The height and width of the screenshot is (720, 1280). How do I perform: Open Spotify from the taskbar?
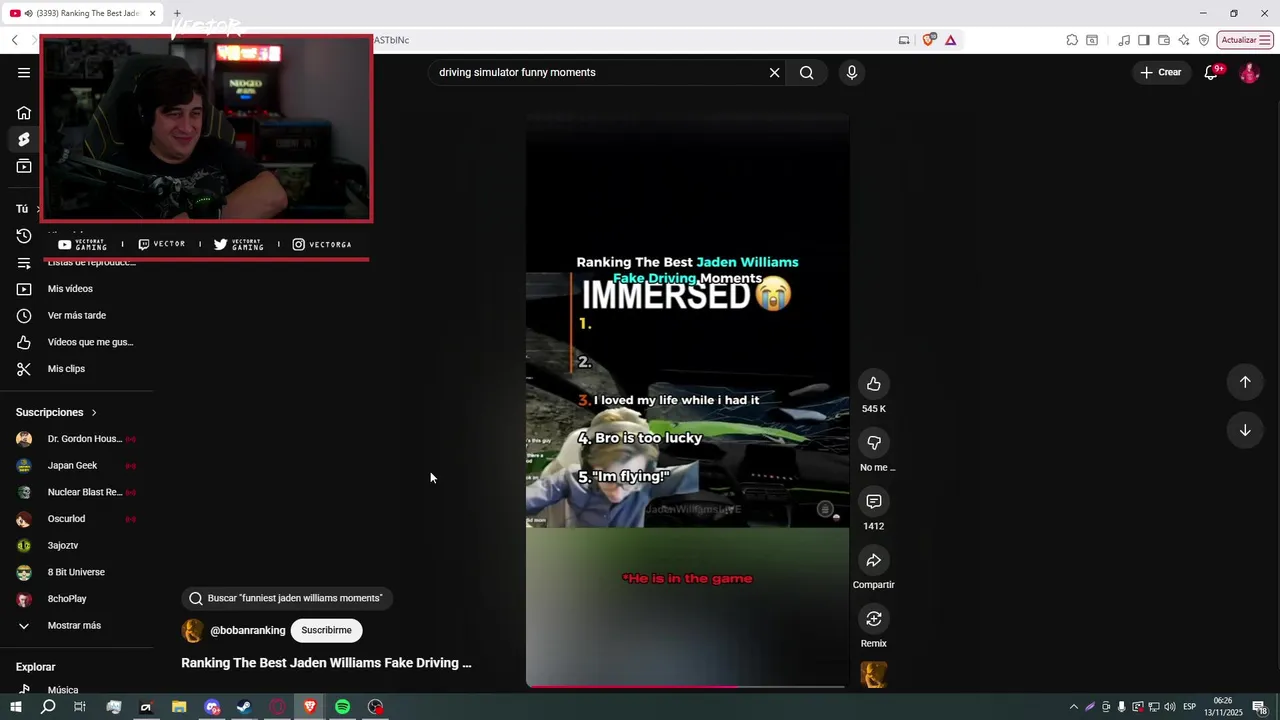[342, 707]
